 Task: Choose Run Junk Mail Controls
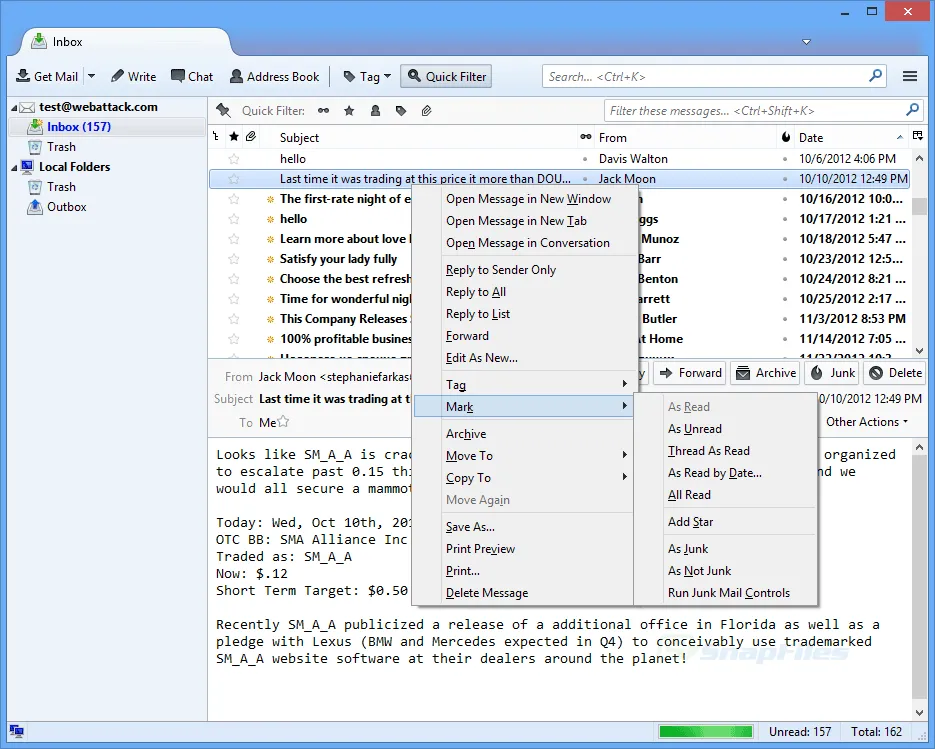pos(729,593)
